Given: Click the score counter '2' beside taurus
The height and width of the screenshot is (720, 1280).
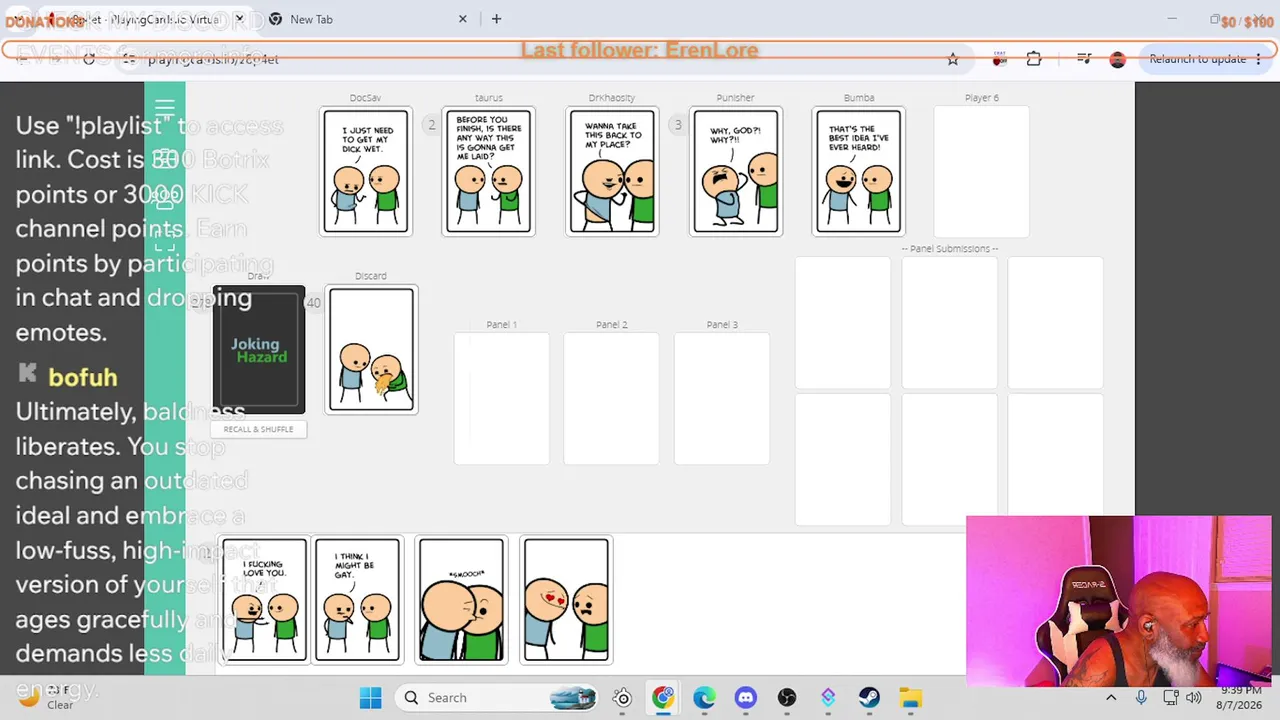Looking at the screenshot, I should 432,125.
